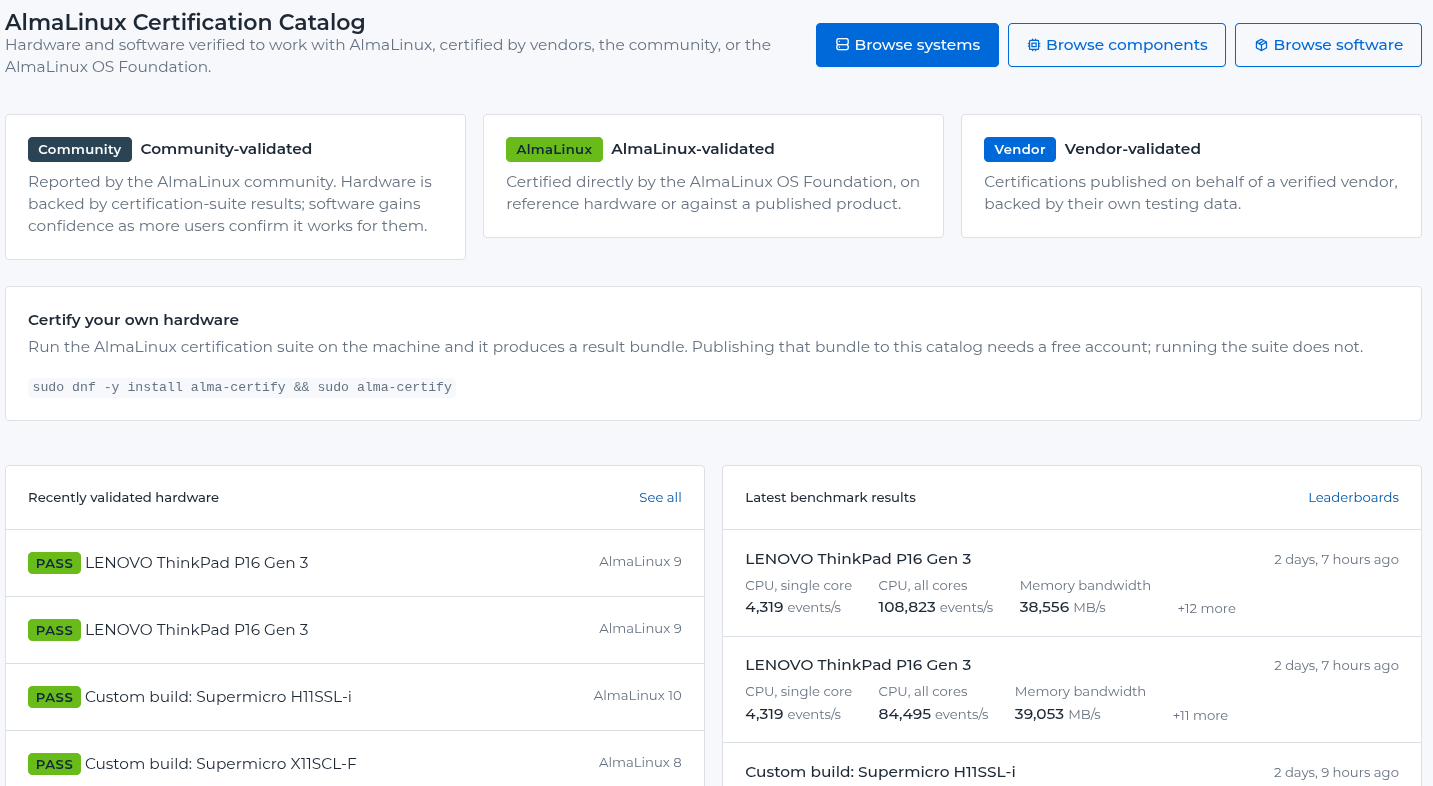Open Custom build: Supermicro H11SSL-i hardware entry
Image resolution: width=1433 pixels, height=786 pixels.
pos(355,697)
